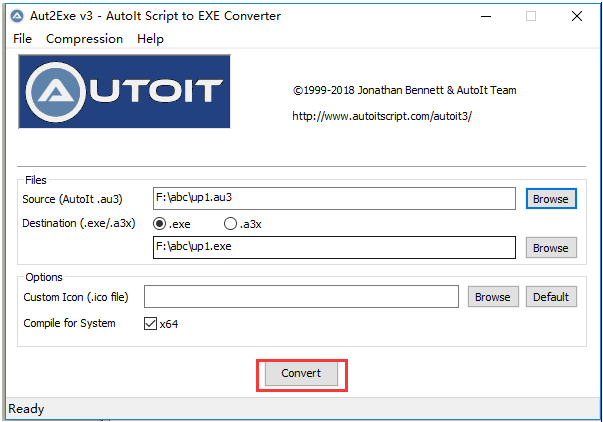Close the Aut2Exe converter window
This screenshot has width=603, height=422.
point(577,16)
